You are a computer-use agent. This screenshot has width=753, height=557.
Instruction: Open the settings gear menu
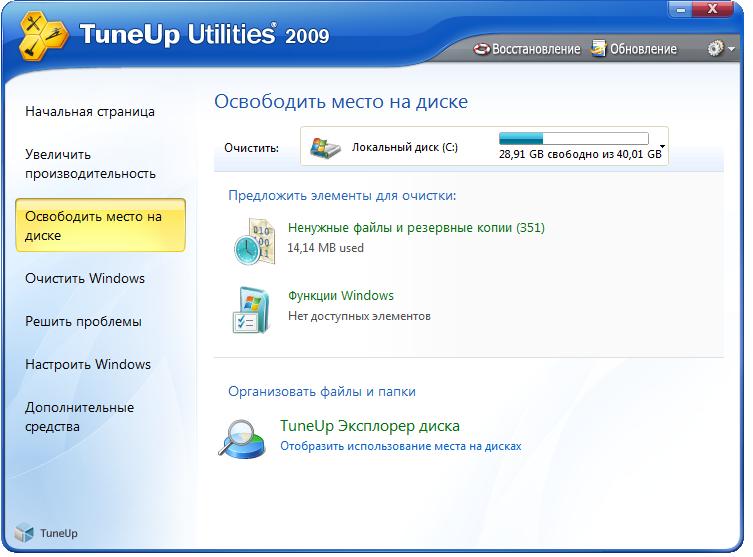point(715,48)
